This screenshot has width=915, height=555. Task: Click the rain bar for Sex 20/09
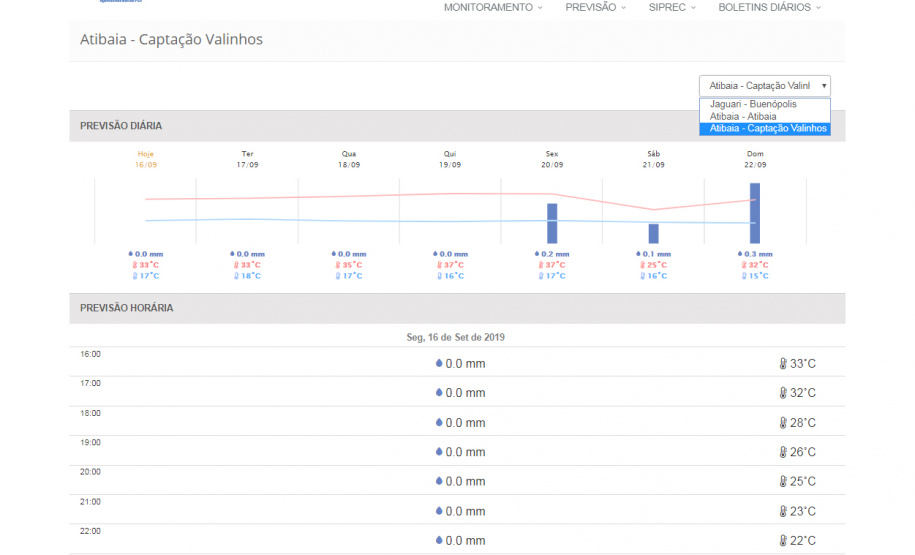coord(552,223)
